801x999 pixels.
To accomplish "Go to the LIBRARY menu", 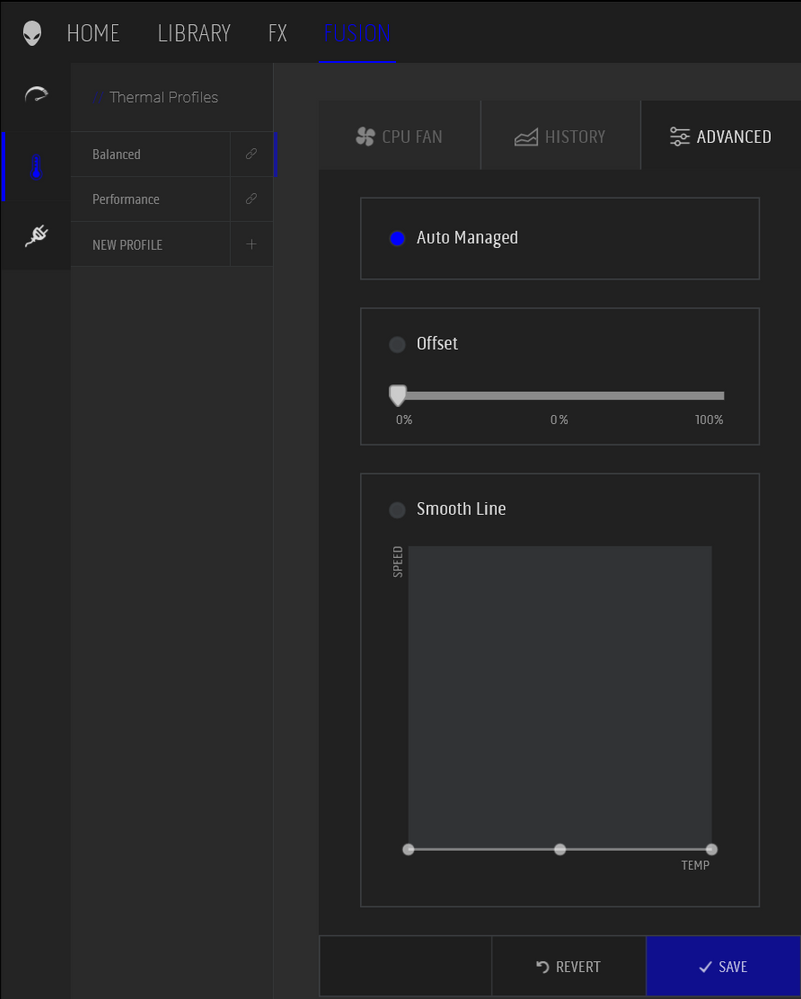I will [x=194, y=33].
